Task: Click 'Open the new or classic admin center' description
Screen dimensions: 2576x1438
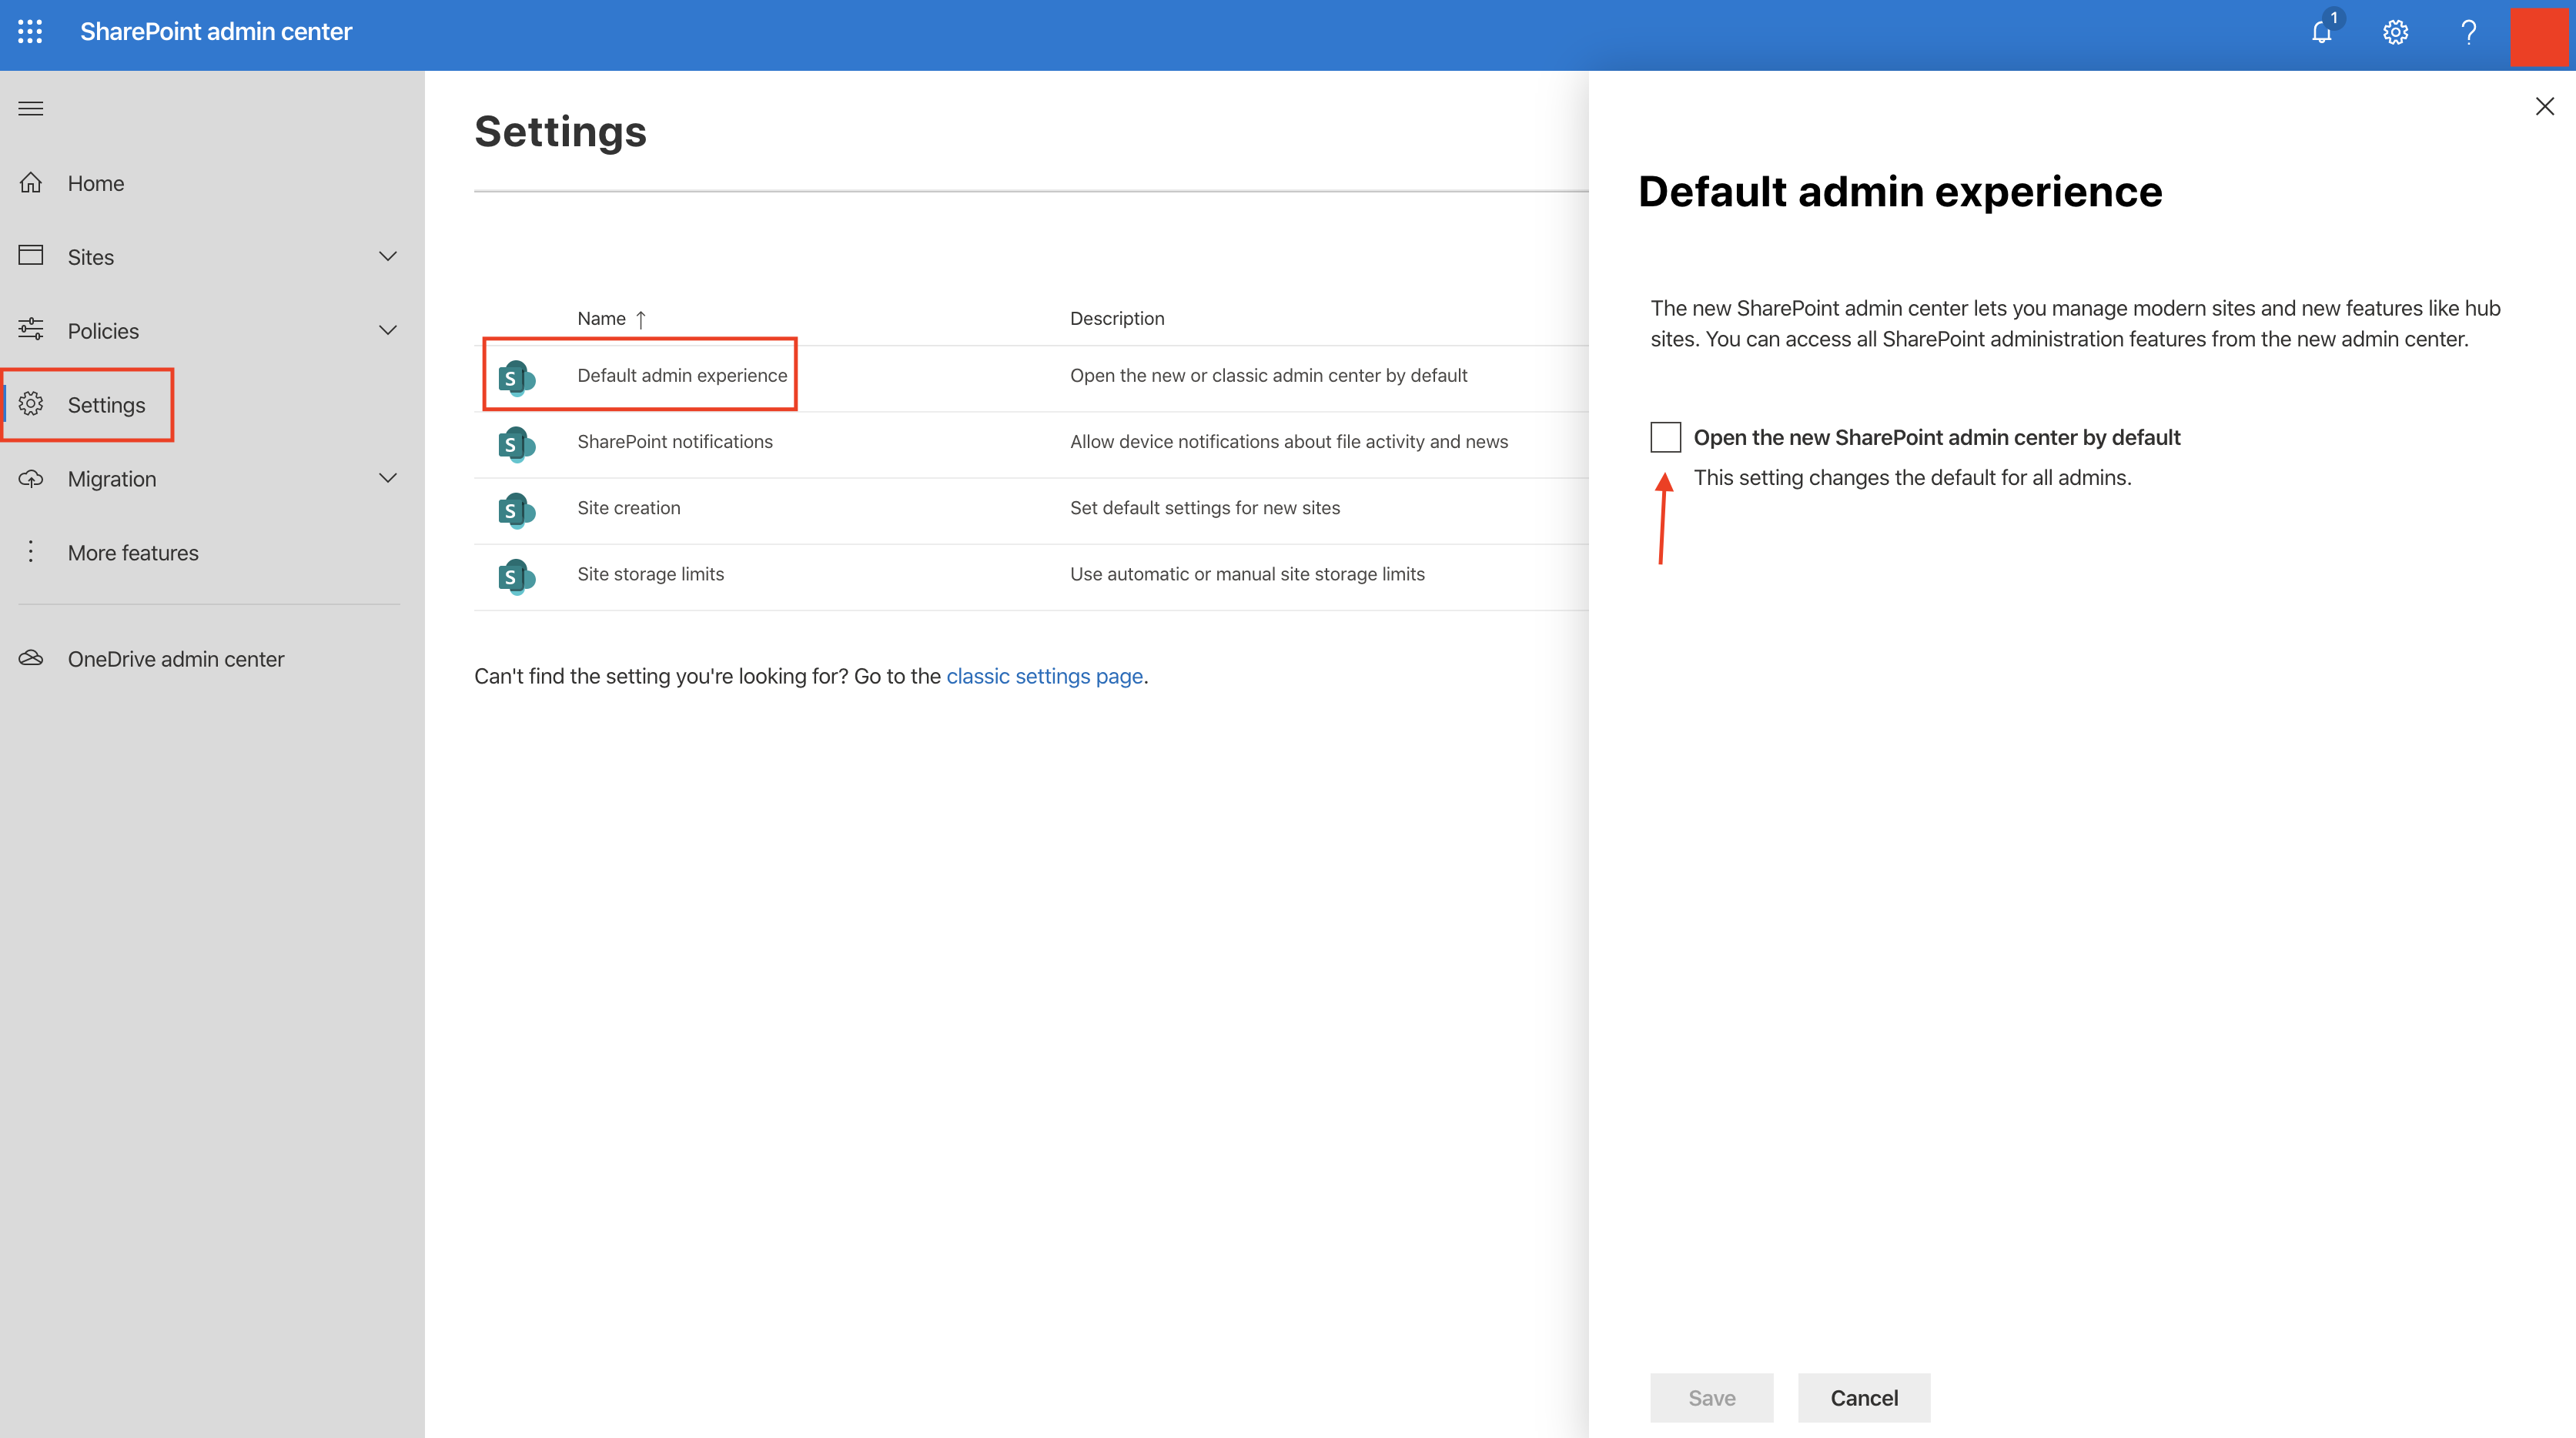Action: tap(1268, 376)
